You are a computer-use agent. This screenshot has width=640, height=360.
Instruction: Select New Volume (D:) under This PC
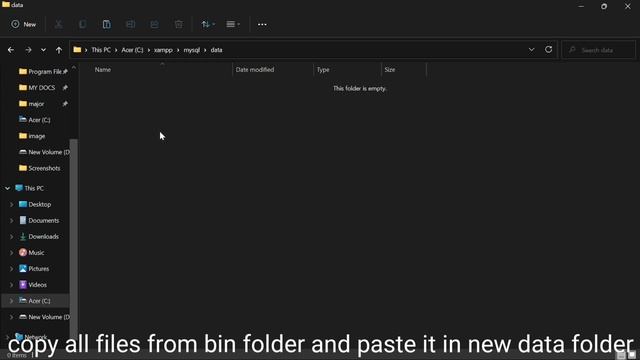(x=44, y=317)
